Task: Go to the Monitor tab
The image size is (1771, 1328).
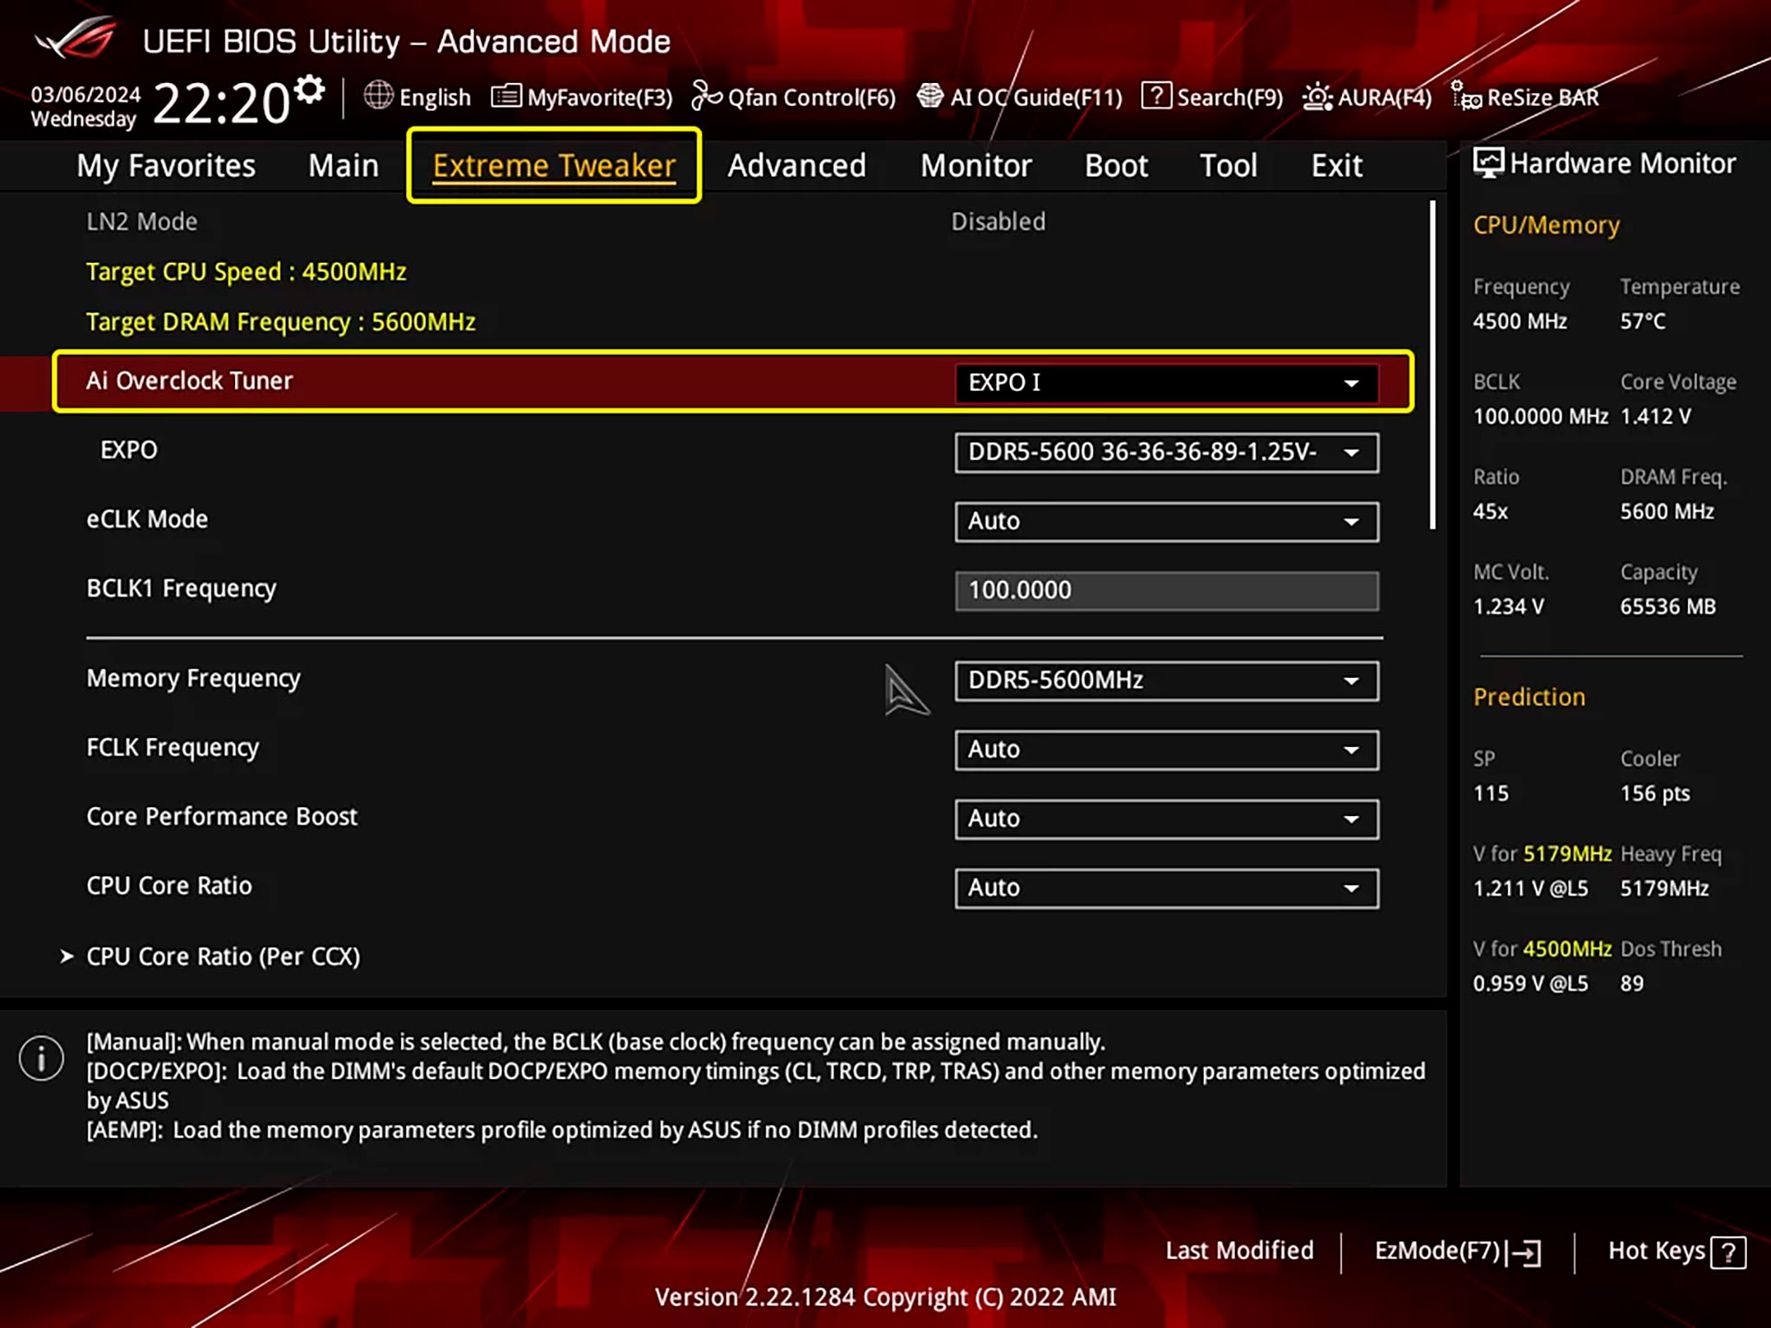Action: click(976, 165)
